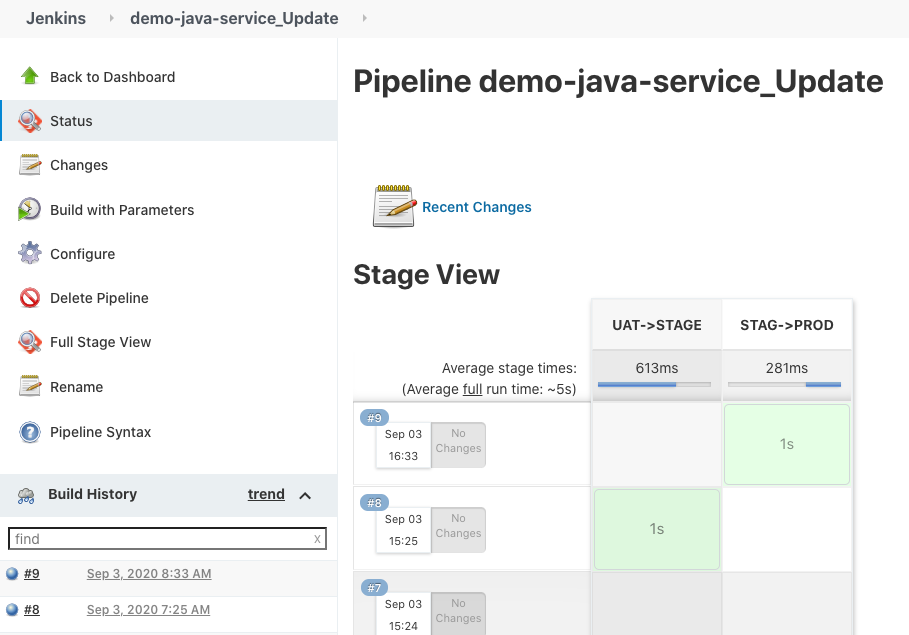909x635 pixels.
Task: Click the Full Stage View magnifier icon
Action: pyautogui.click(x=30, y=342)
